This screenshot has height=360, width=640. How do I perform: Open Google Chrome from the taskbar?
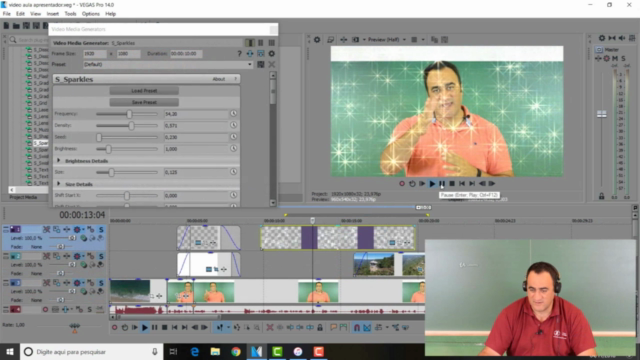tap(236, 352)
